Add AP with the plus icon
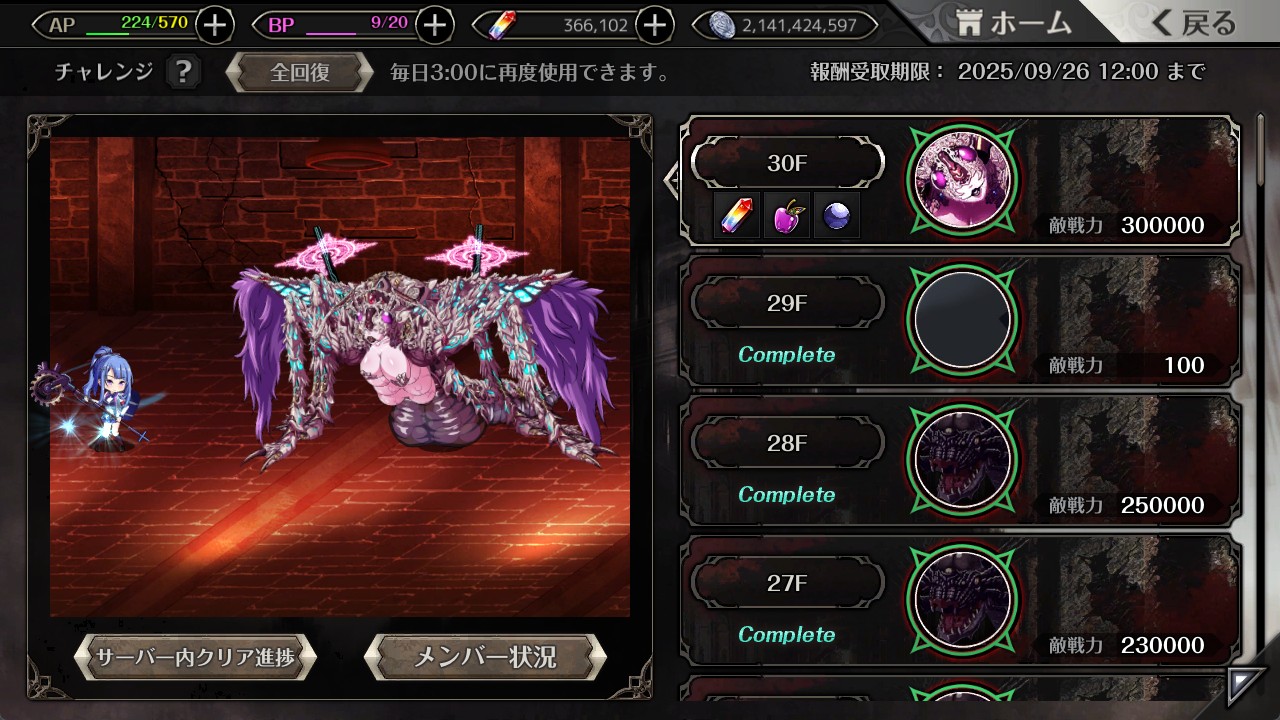Image resolution: width=1280 pixels, height=720 pixels. pos(216,25)
